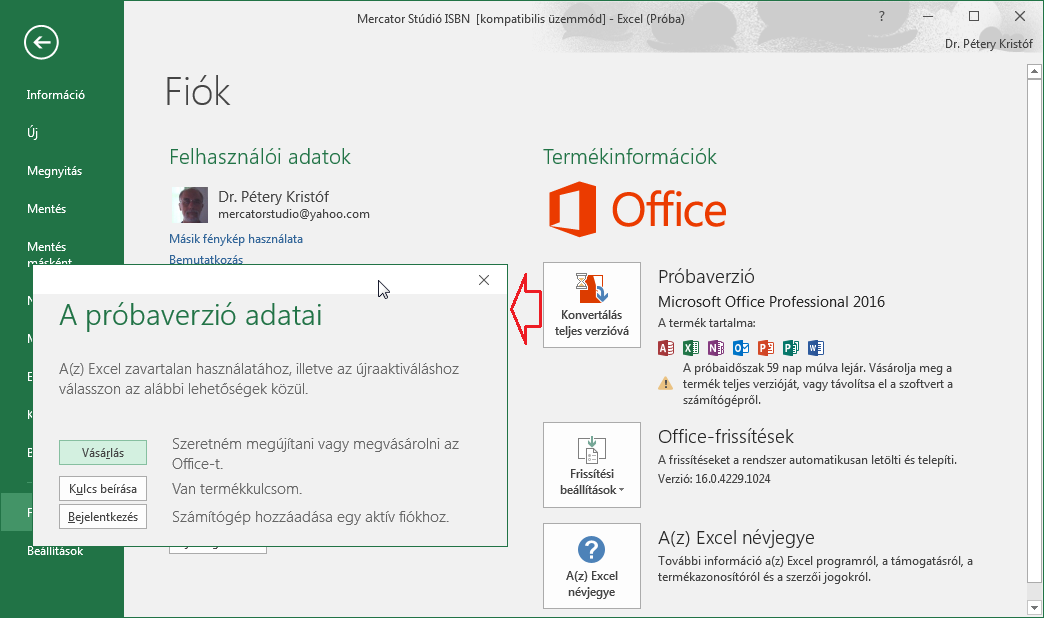
Task: Click the Outlook product icon
Action: point(741,348)
